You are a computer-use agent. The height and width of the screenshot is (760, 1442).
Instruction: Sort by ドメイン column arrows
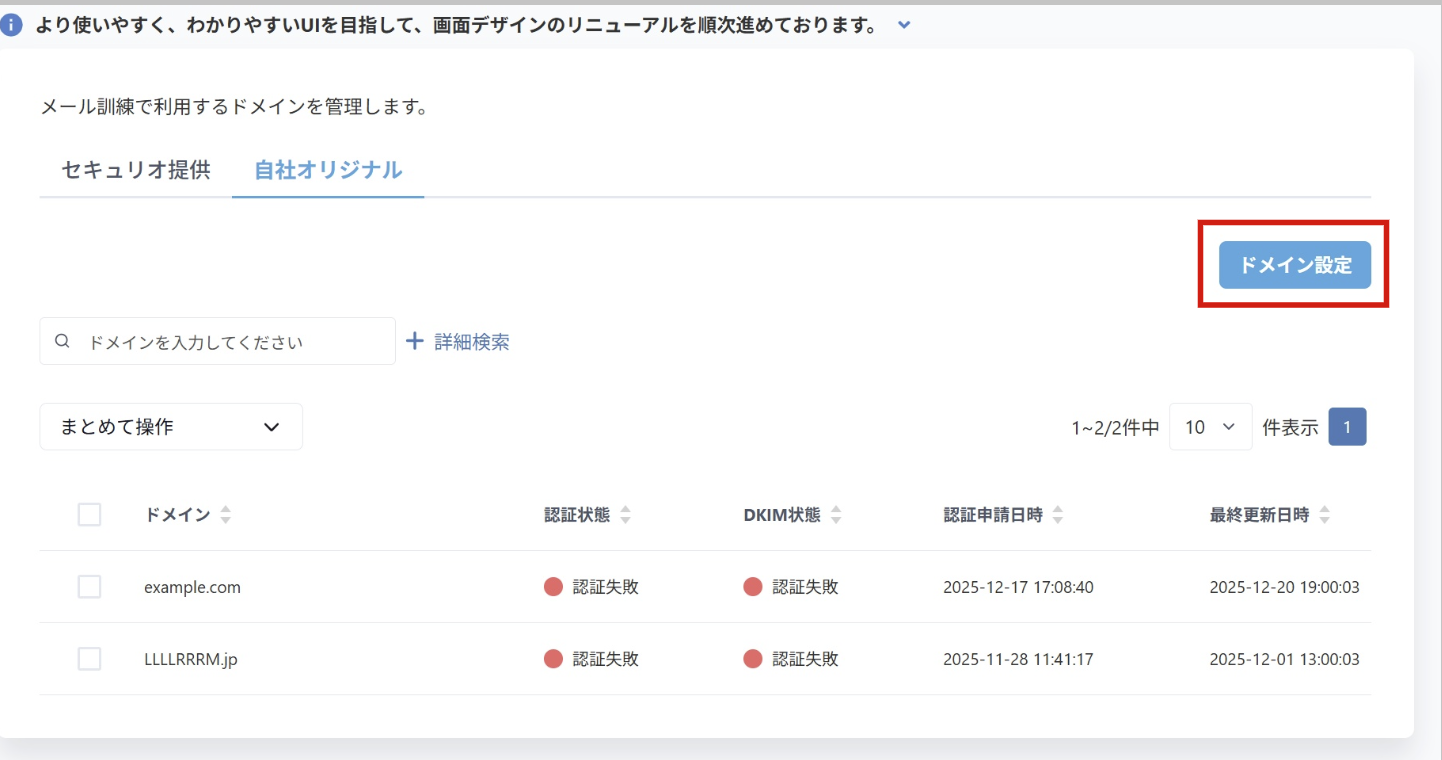coord(226,515)
